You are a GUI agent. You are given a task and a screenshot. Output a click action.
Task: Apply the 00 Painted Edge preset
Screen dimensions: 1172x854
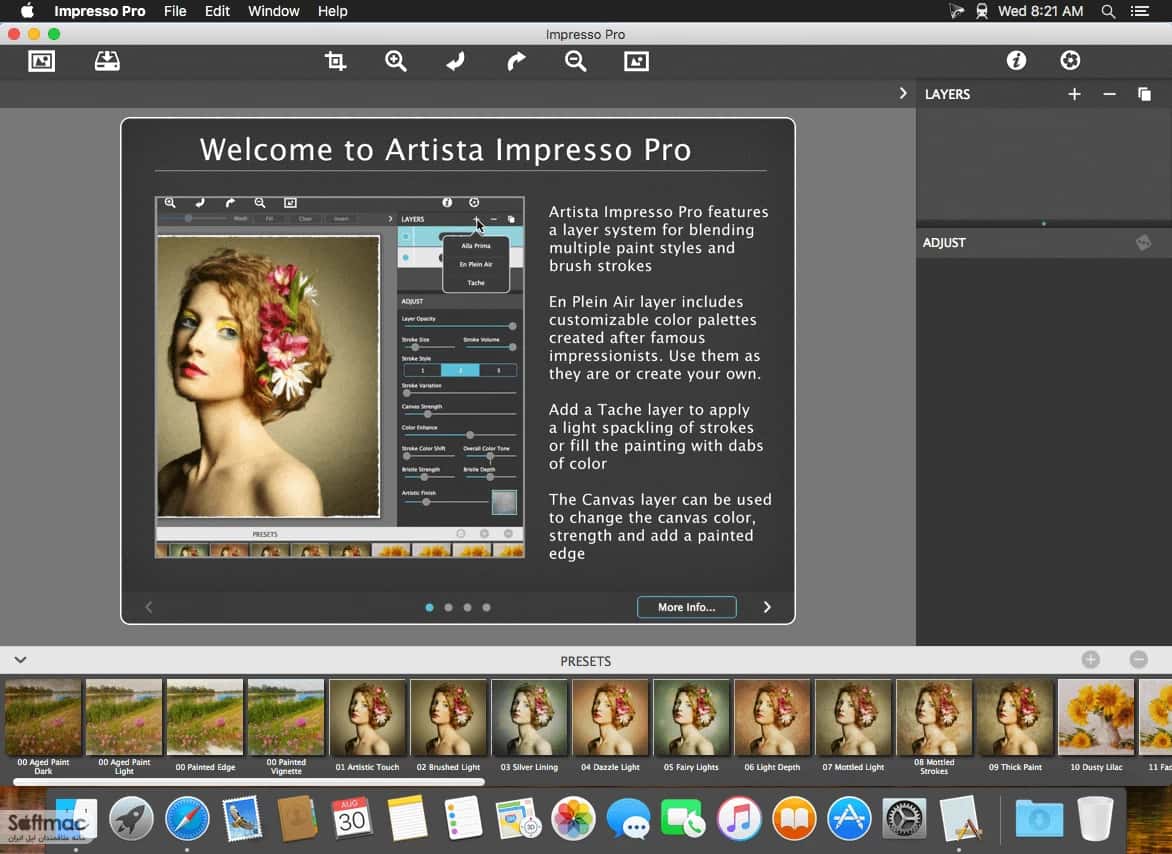[205, 725]
